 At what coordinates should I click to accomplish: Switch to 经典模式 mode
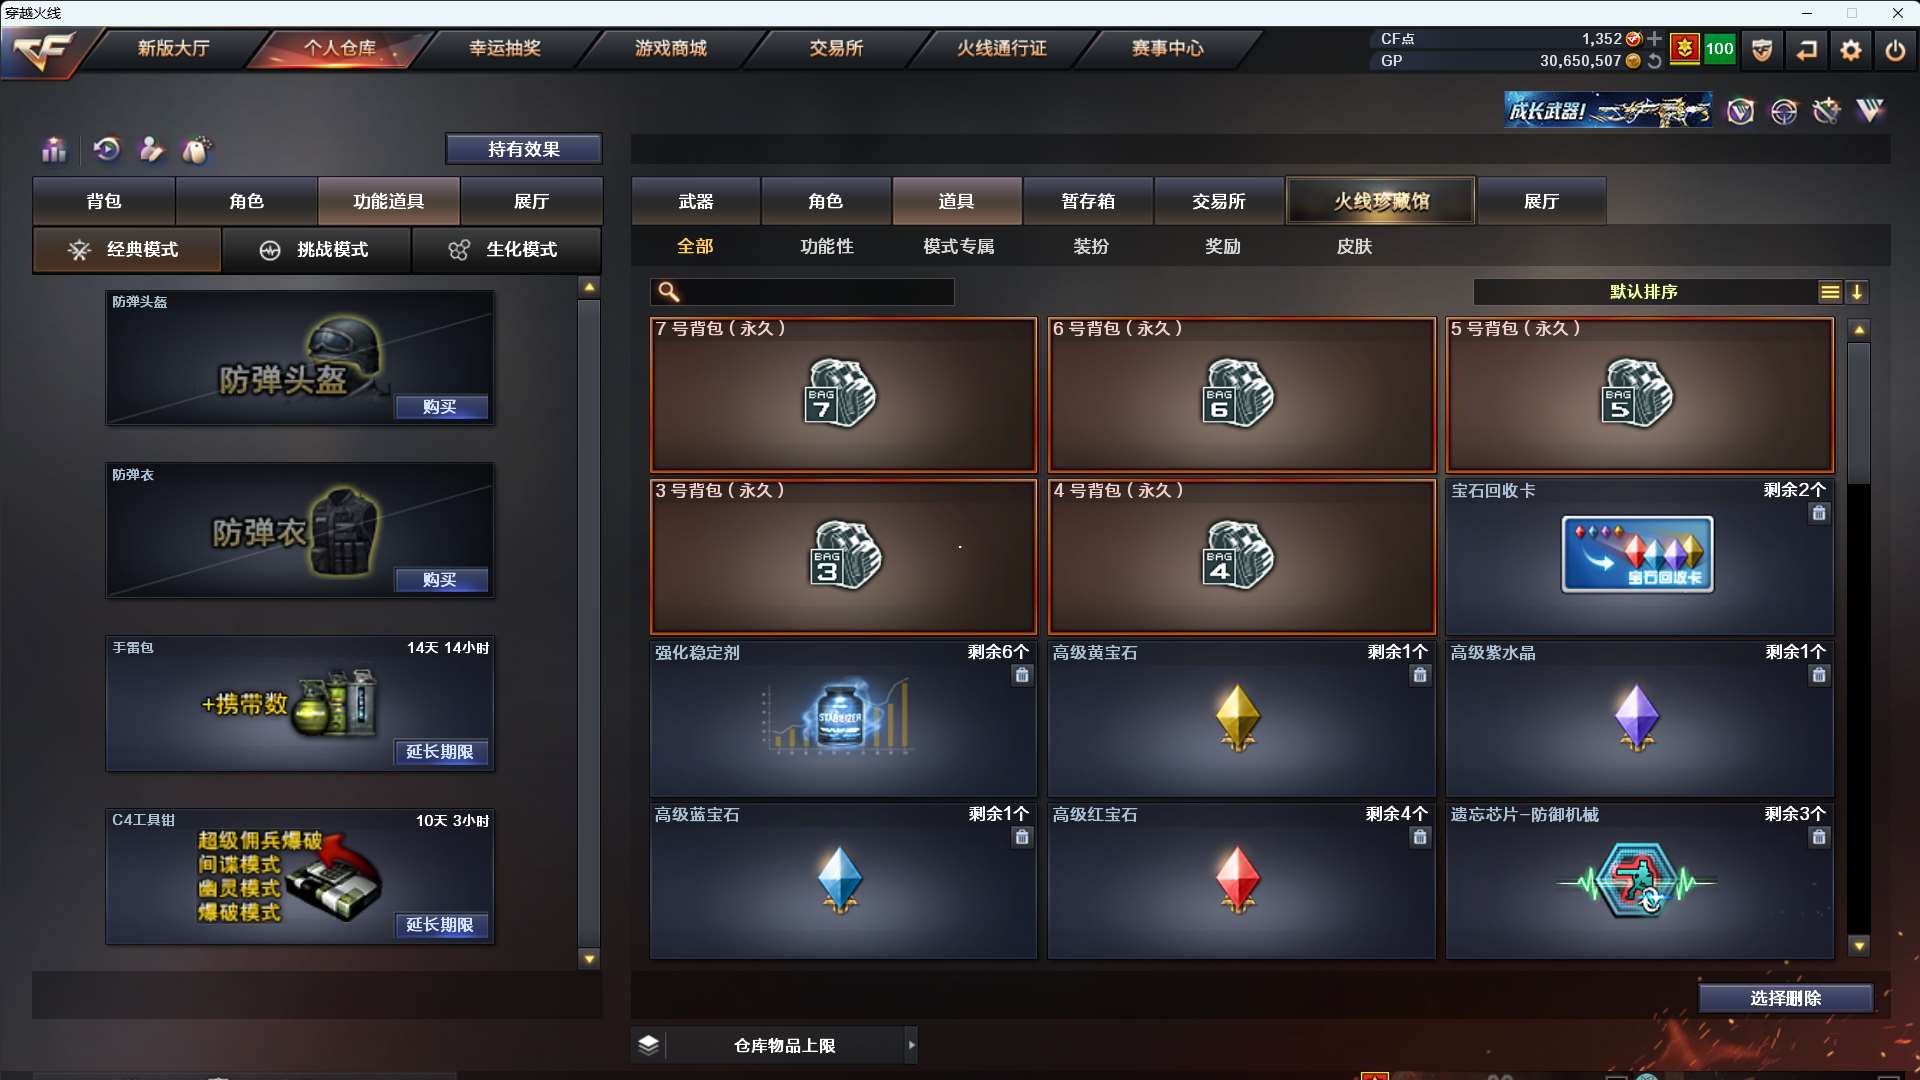(127, 250)
